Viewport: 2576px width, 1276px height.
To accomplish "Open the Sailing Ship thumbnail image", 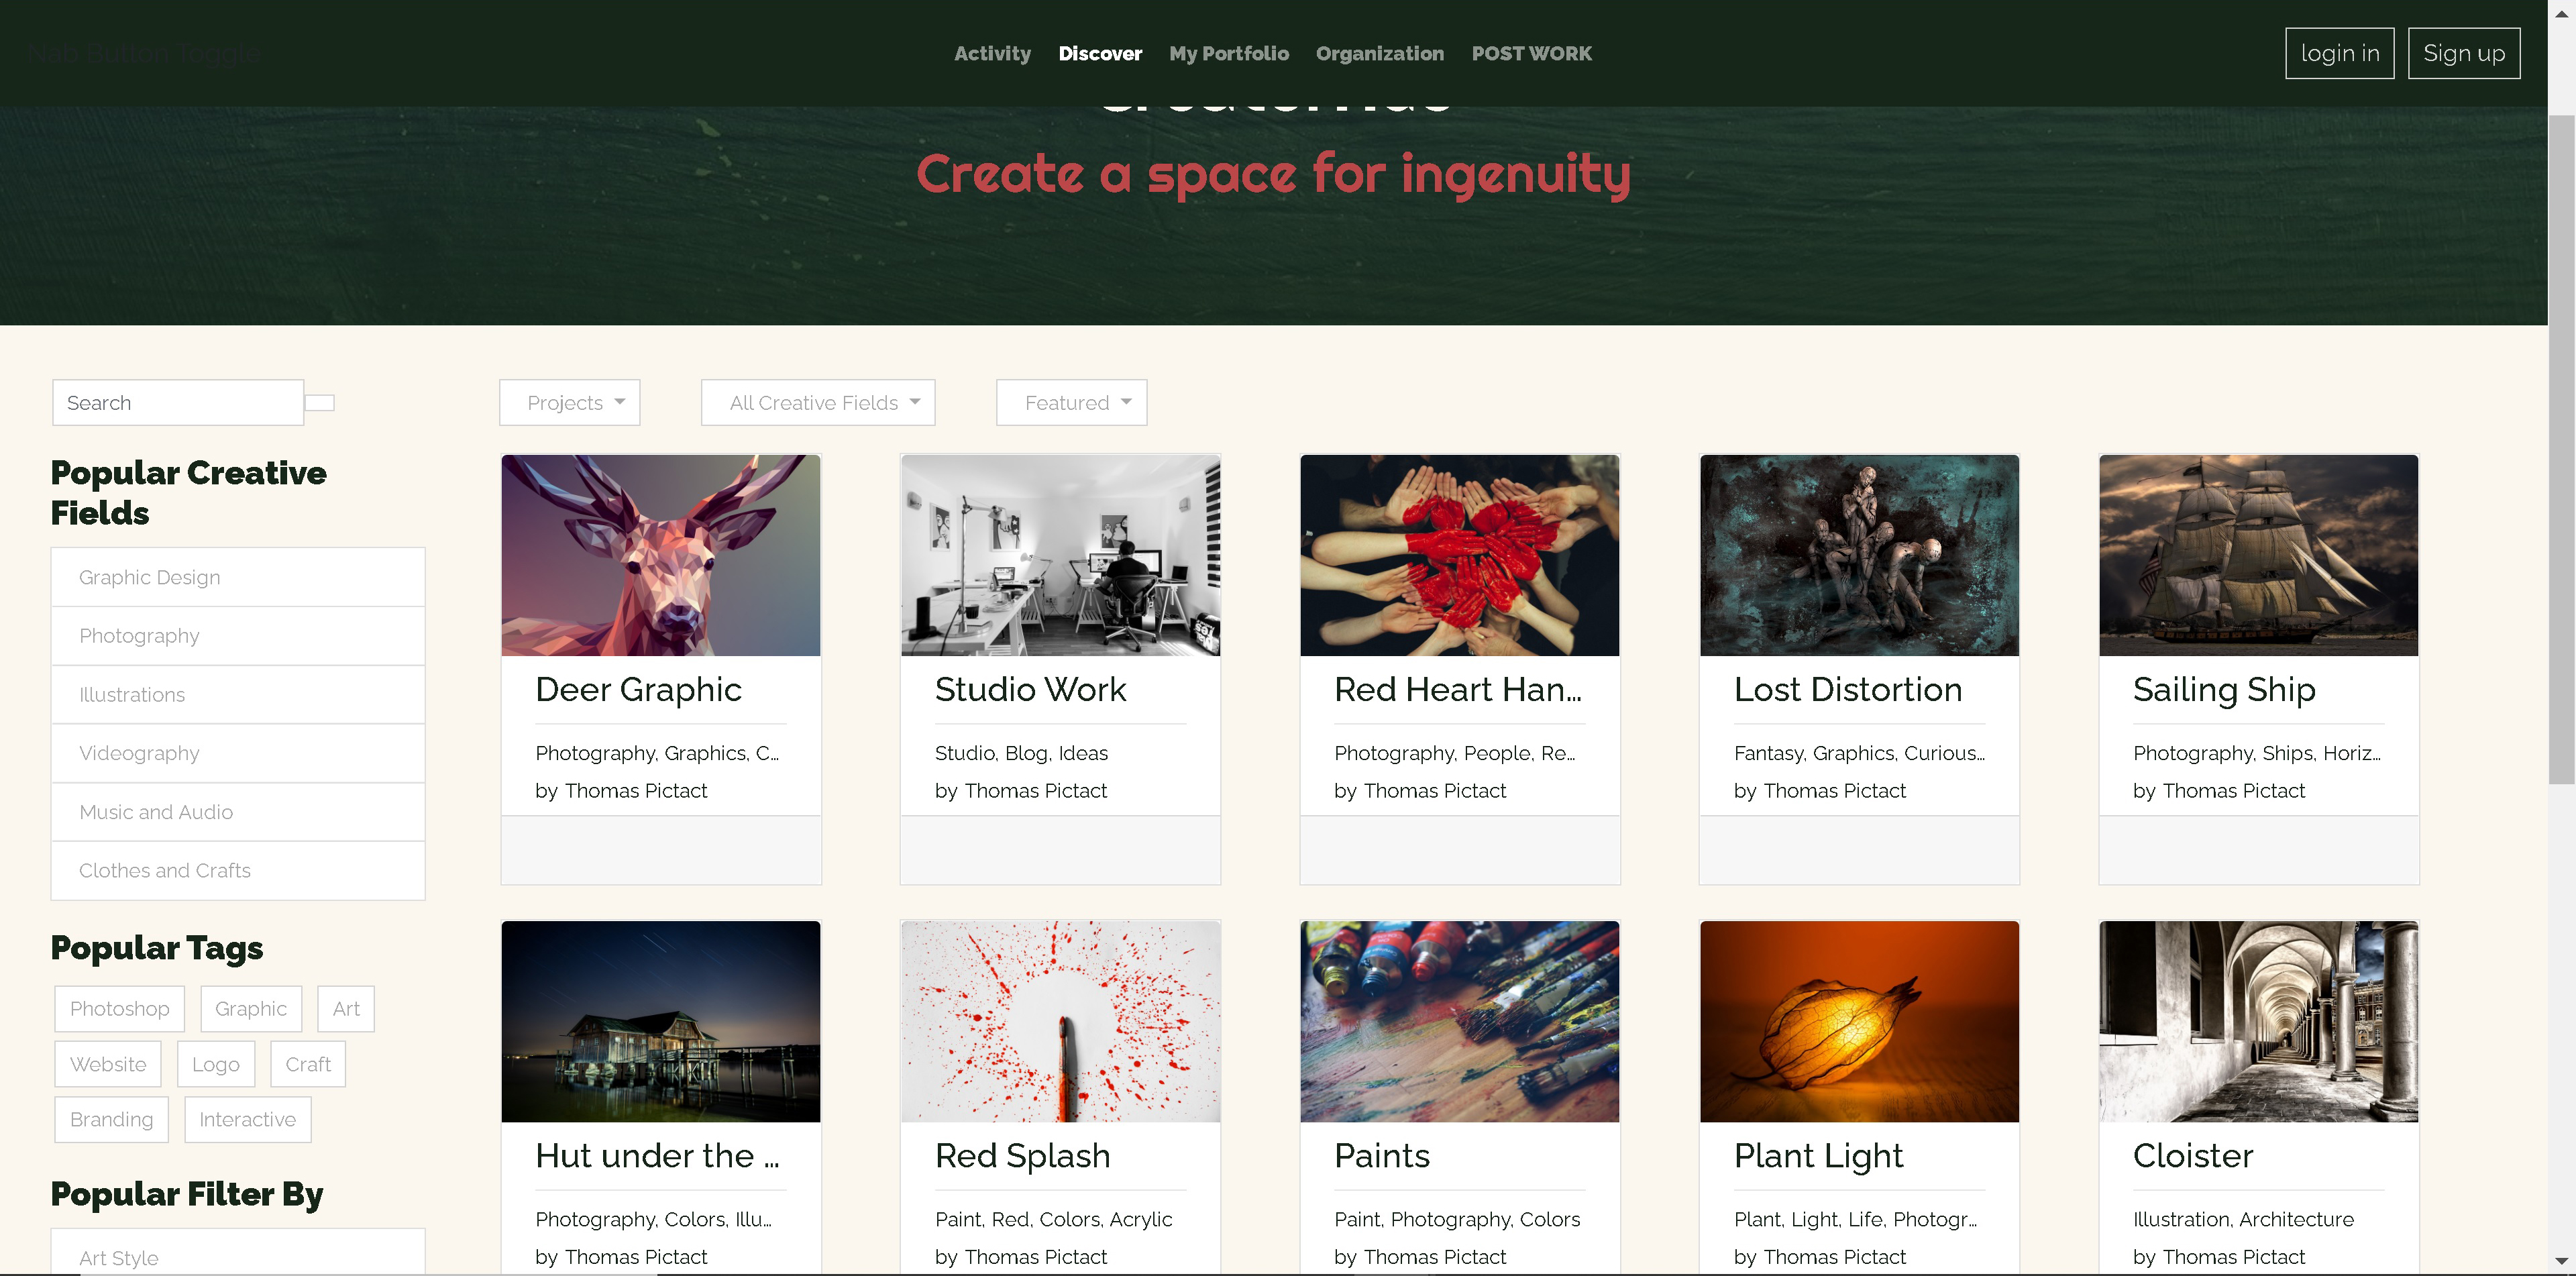I will (x=2258, y=556).
